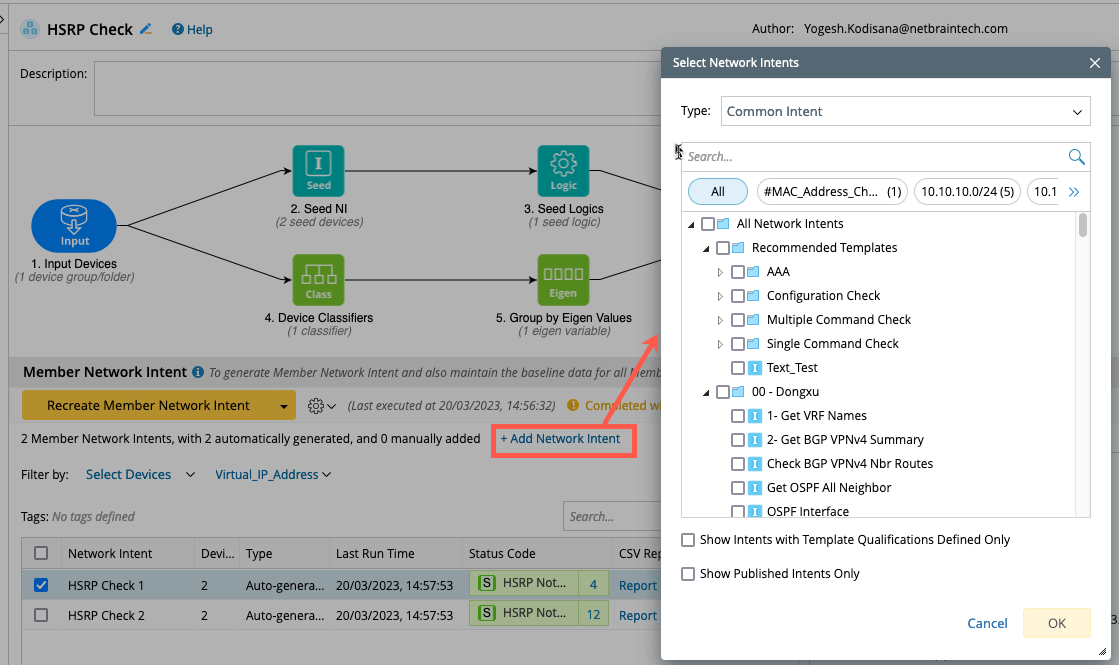Viewport: 1119px width, 665px height.
Task: Enable Show Published Intents Only checkbox
Action: (688, 574)
